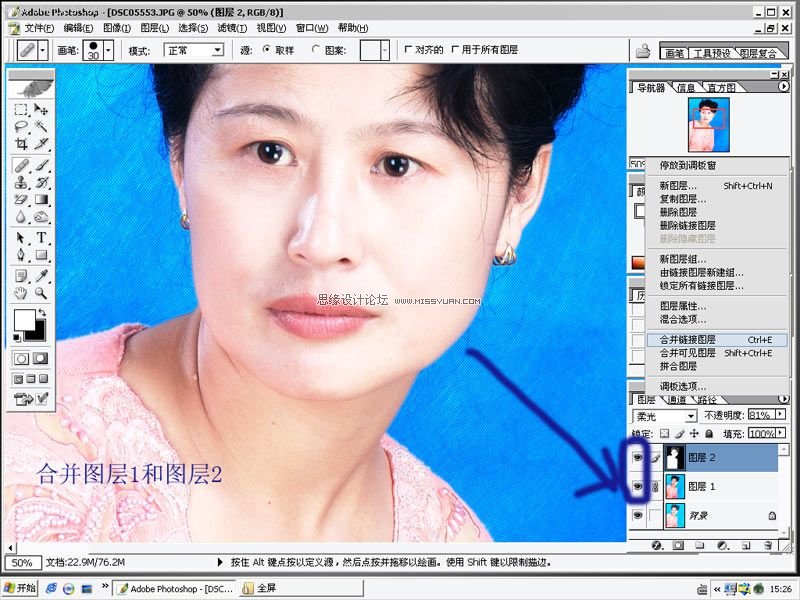Switch to the 通道 tab
Screen dimensions: 800x600
[677, 401]
